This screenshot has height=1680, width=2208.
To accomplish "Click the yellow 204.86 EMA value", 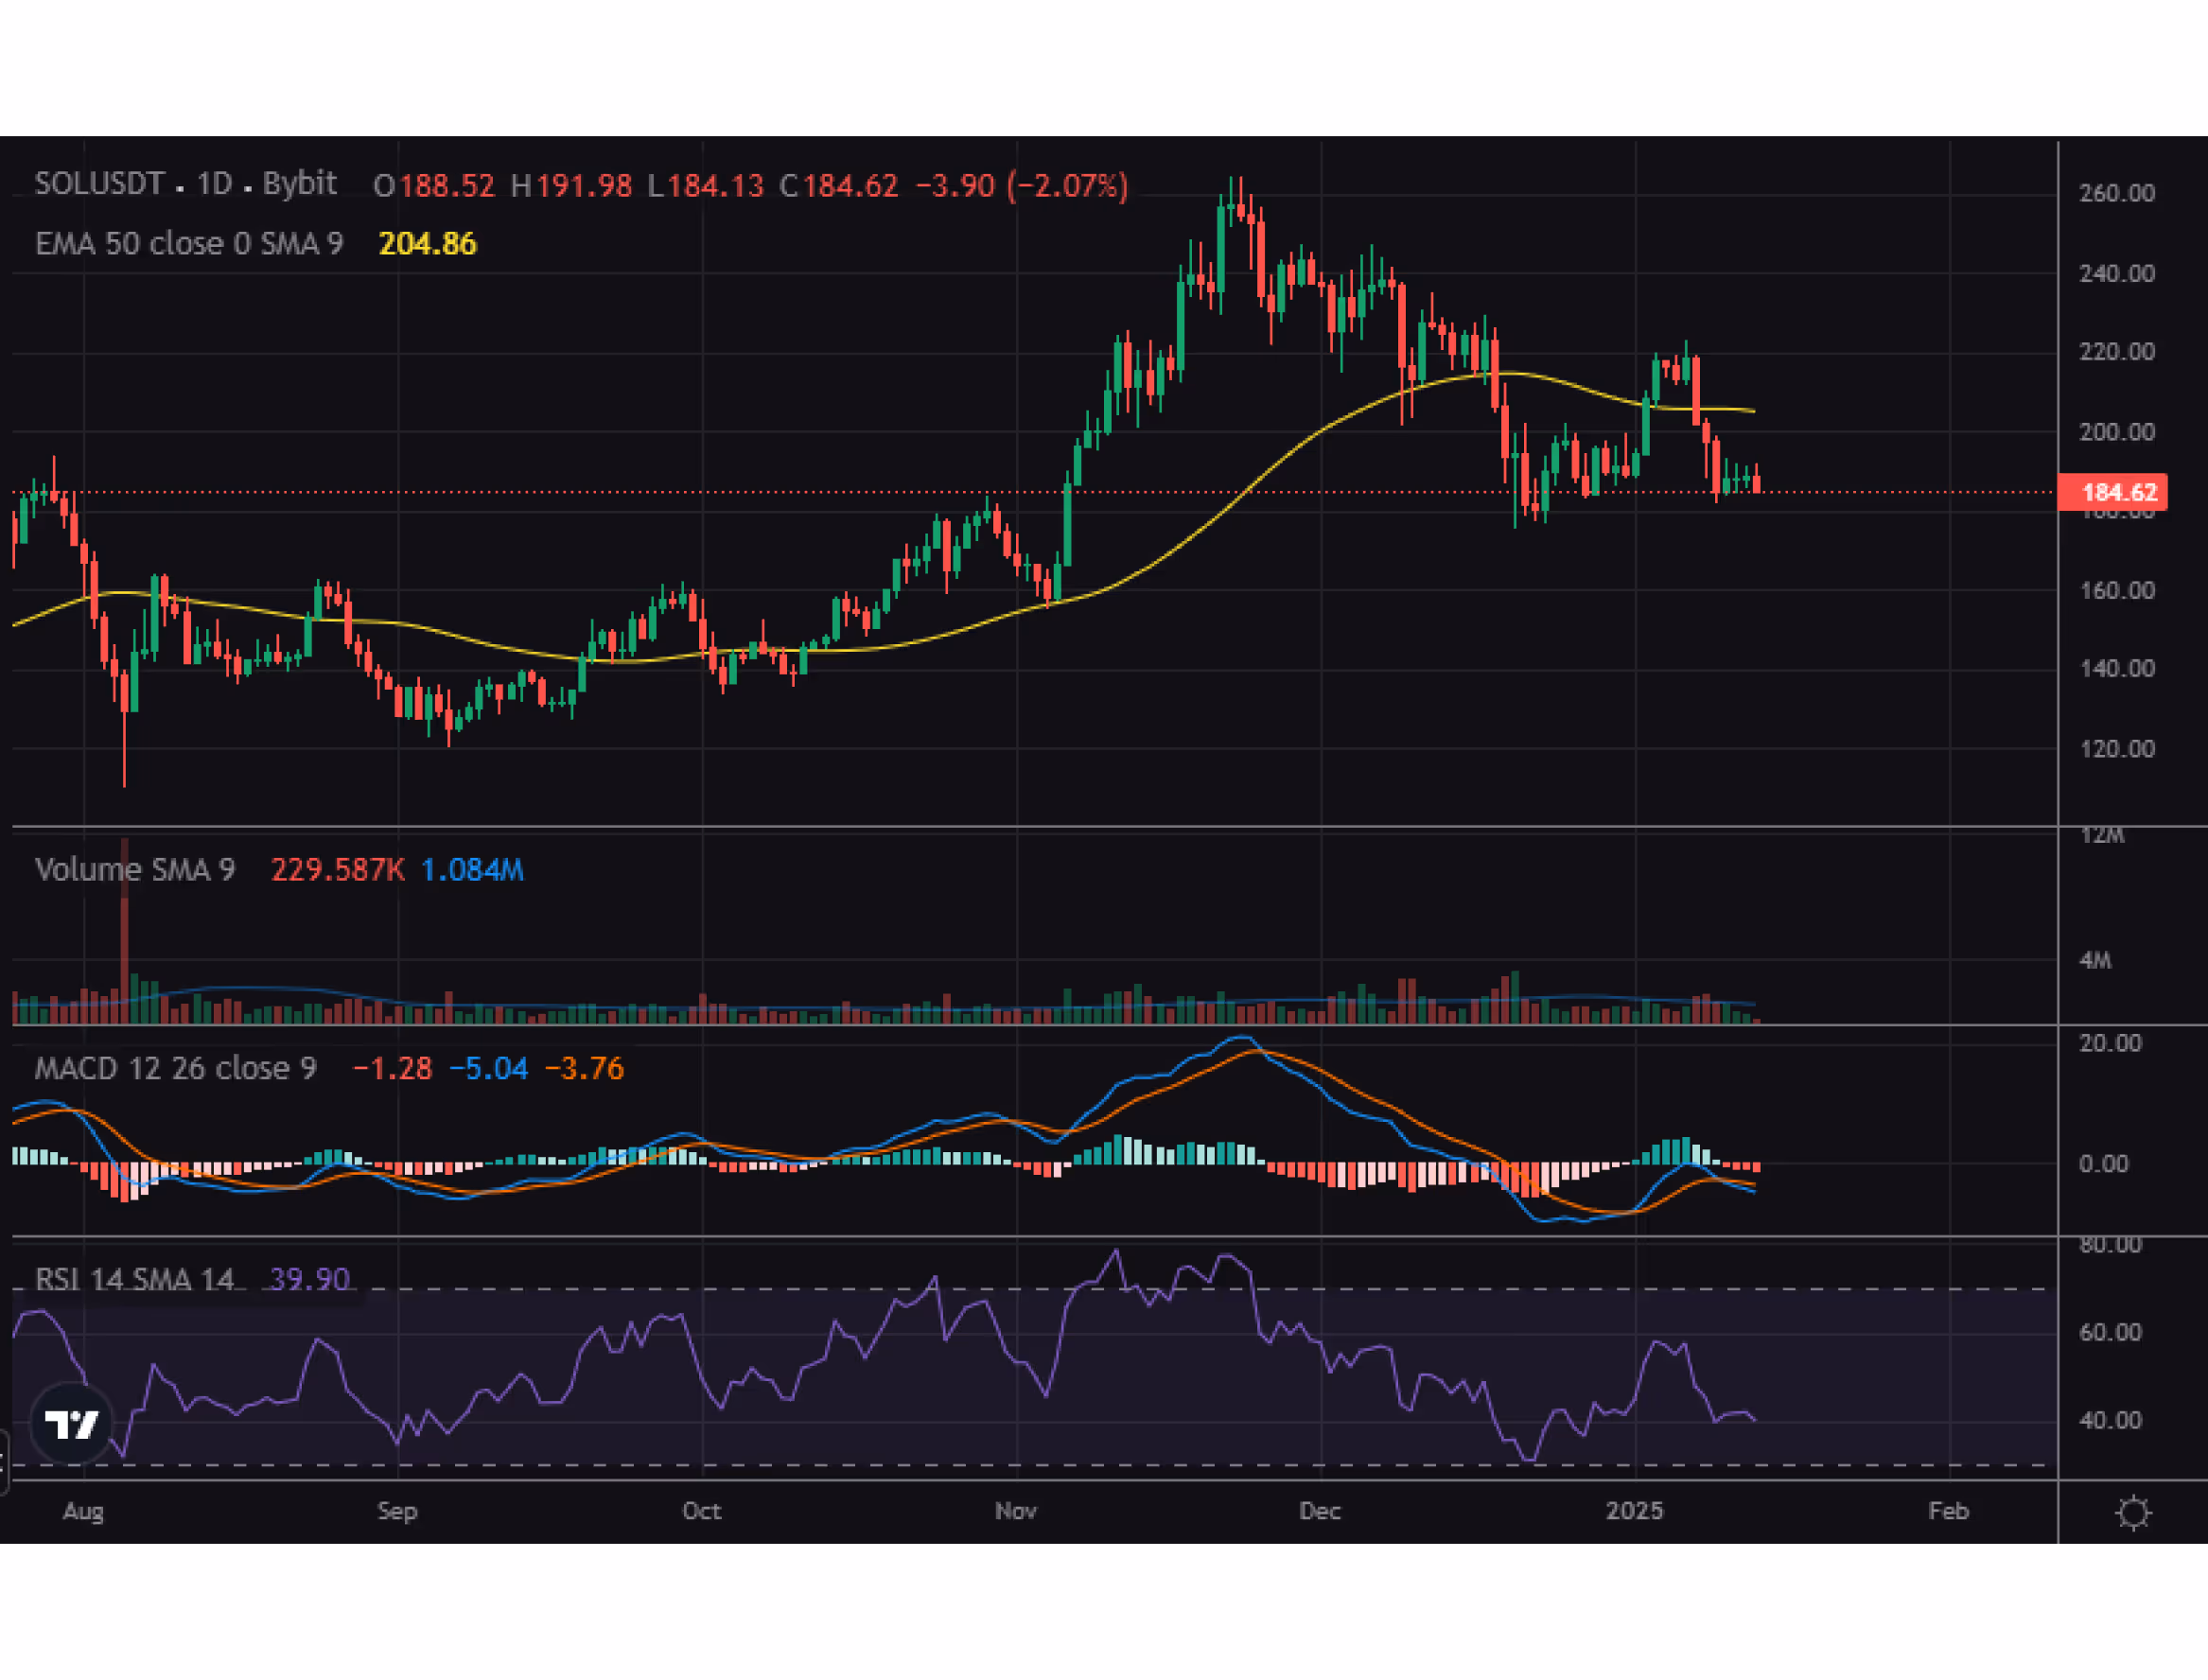I will (x=427, y=244).
